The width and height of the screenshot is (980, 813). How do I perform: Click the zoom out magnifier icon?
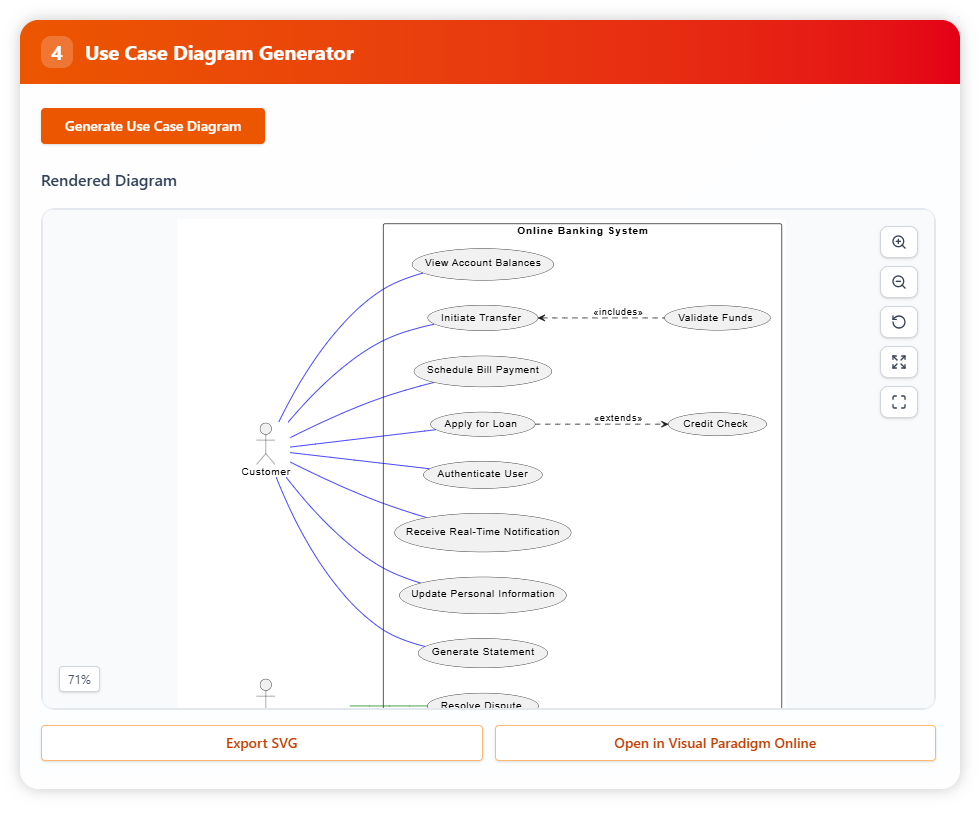[898, 282]
